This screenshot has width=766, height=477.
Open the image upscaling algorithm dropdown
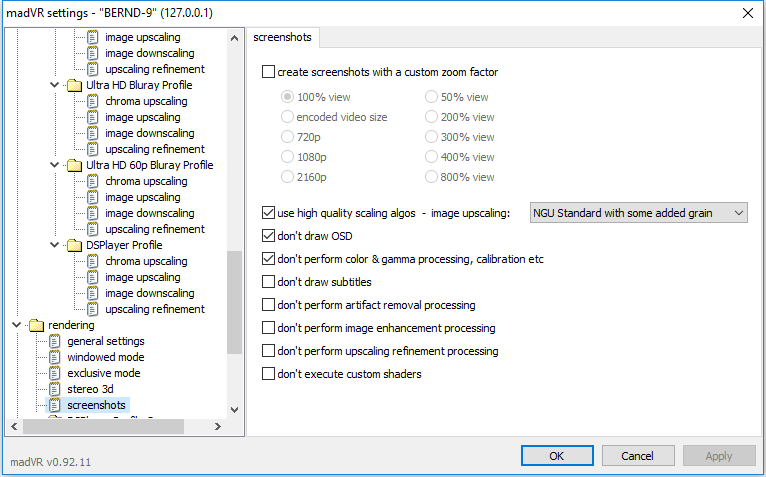638,213
